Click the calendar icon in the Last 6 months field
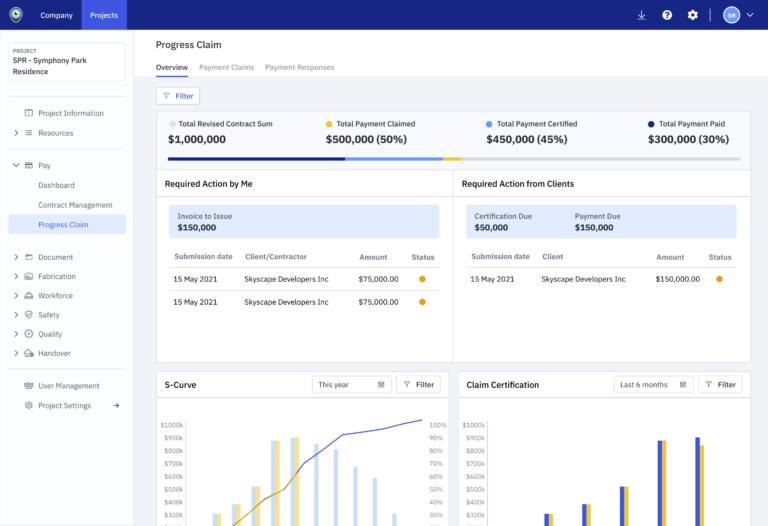Viewport: 768px width, 526px height. 683,384
